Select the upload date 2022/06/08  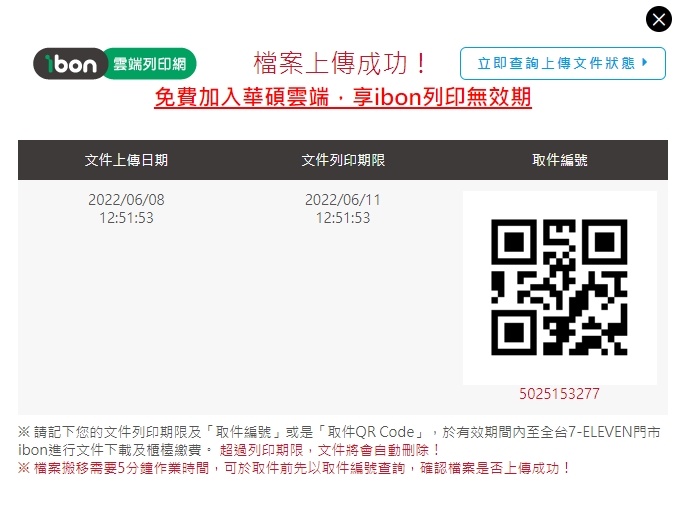pyautogui.click(x=126, y=200)
